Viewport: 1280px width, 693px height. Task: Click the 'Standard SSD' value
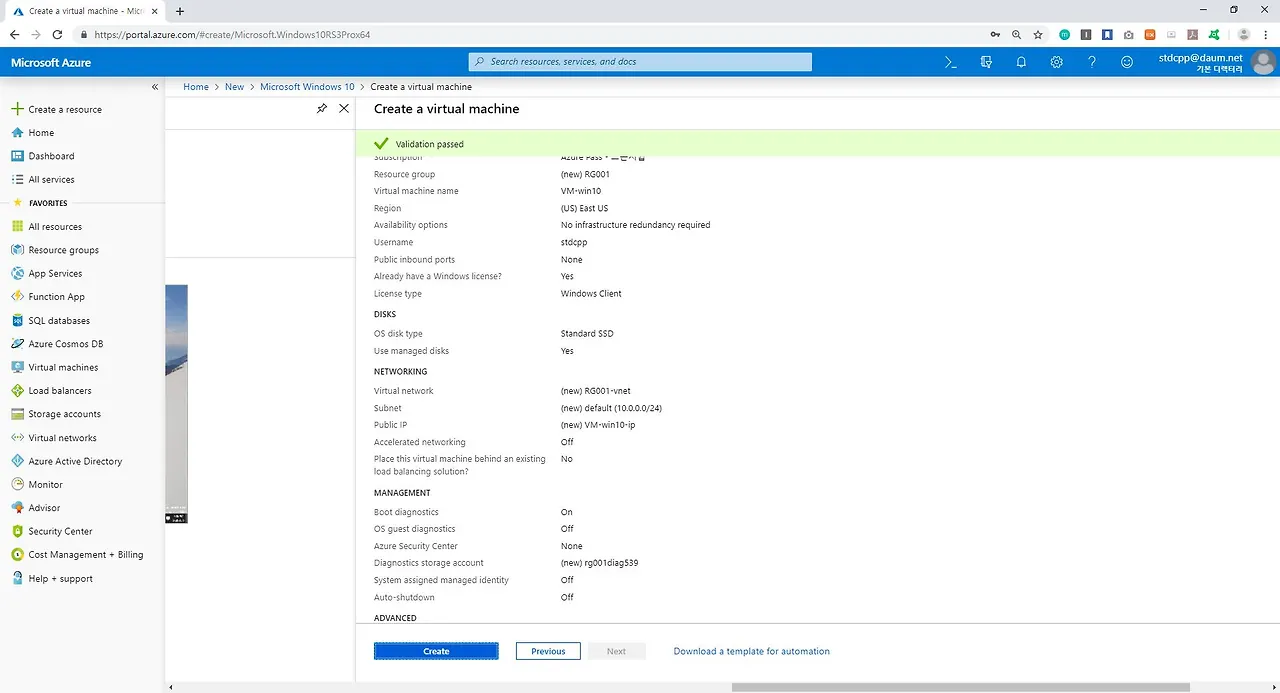click(587, 334)
